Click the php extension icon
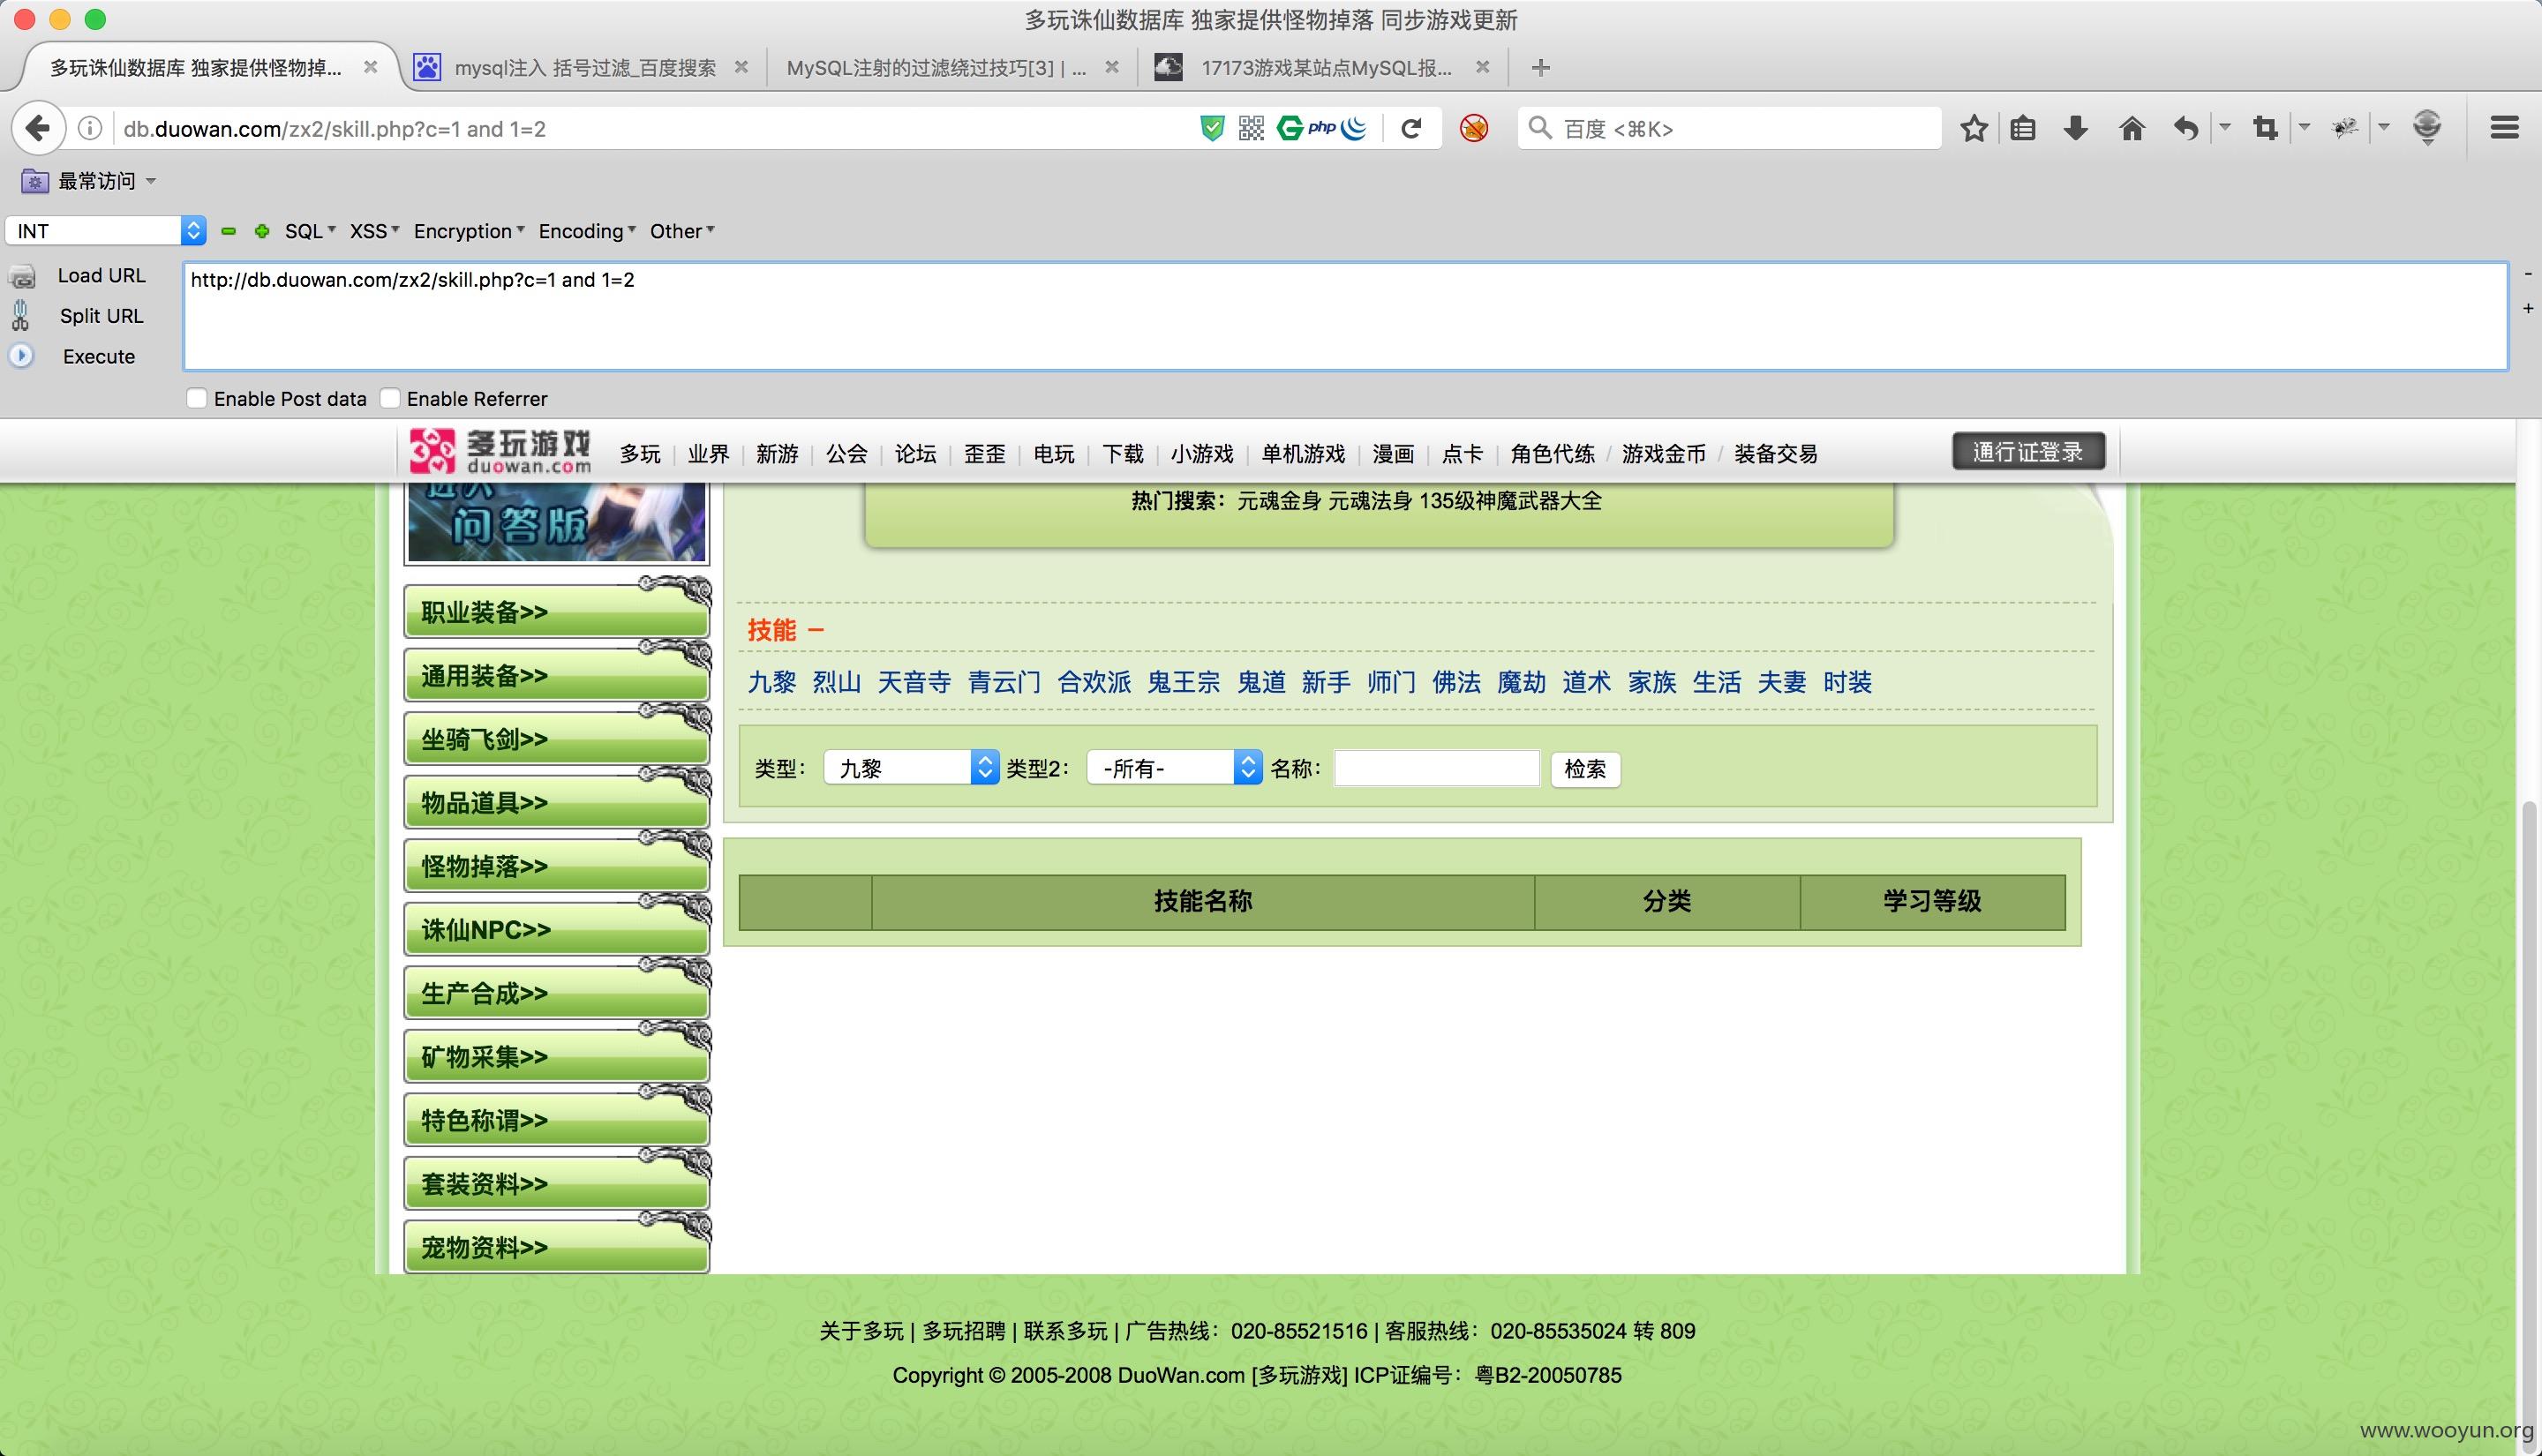This screenshot has width=2542, height=1456. click(x=1322, y=127)
